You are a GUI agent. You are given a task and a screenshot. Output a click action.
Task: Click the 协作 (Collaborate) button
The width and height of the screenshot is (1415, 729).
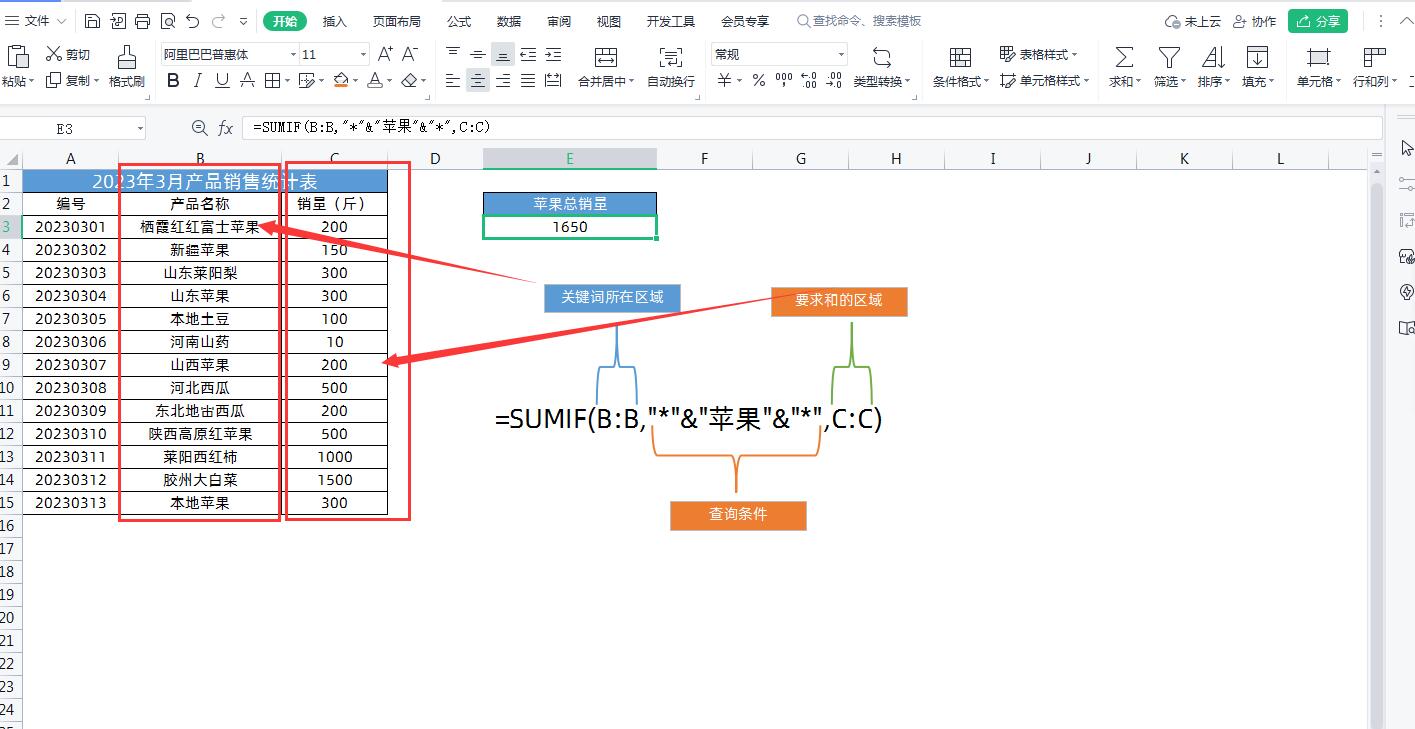point(1254,21)
